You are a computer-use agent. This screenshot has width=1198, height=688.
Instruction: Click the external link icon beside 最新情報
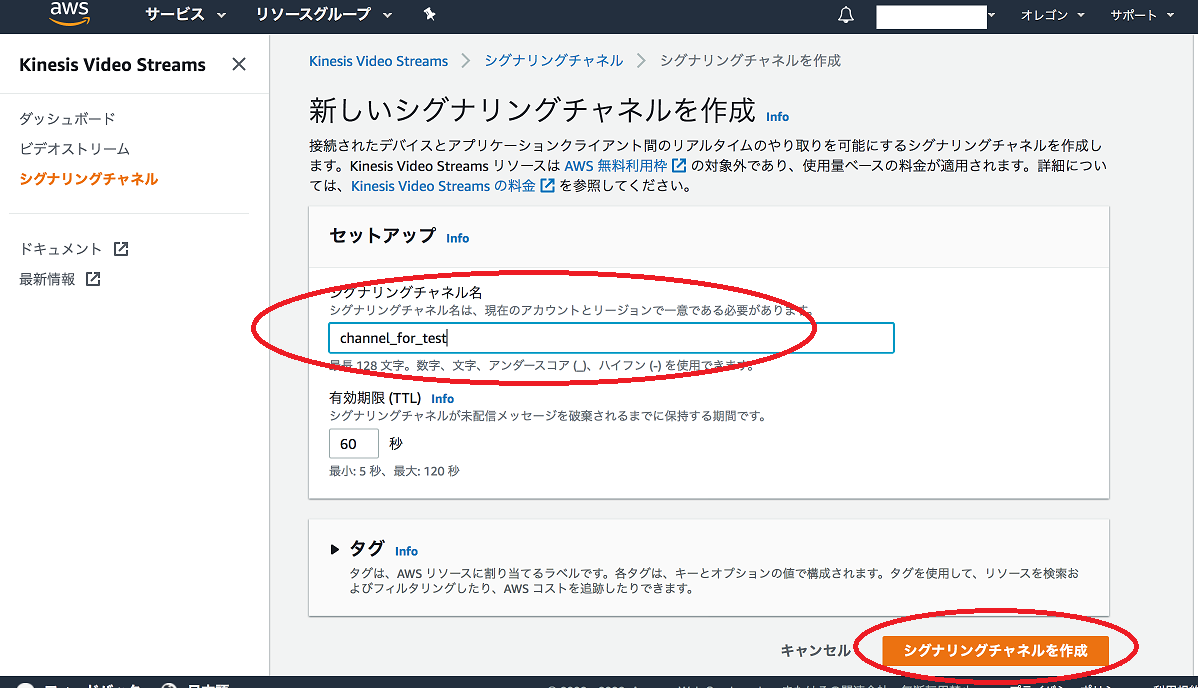click(93, 279)
